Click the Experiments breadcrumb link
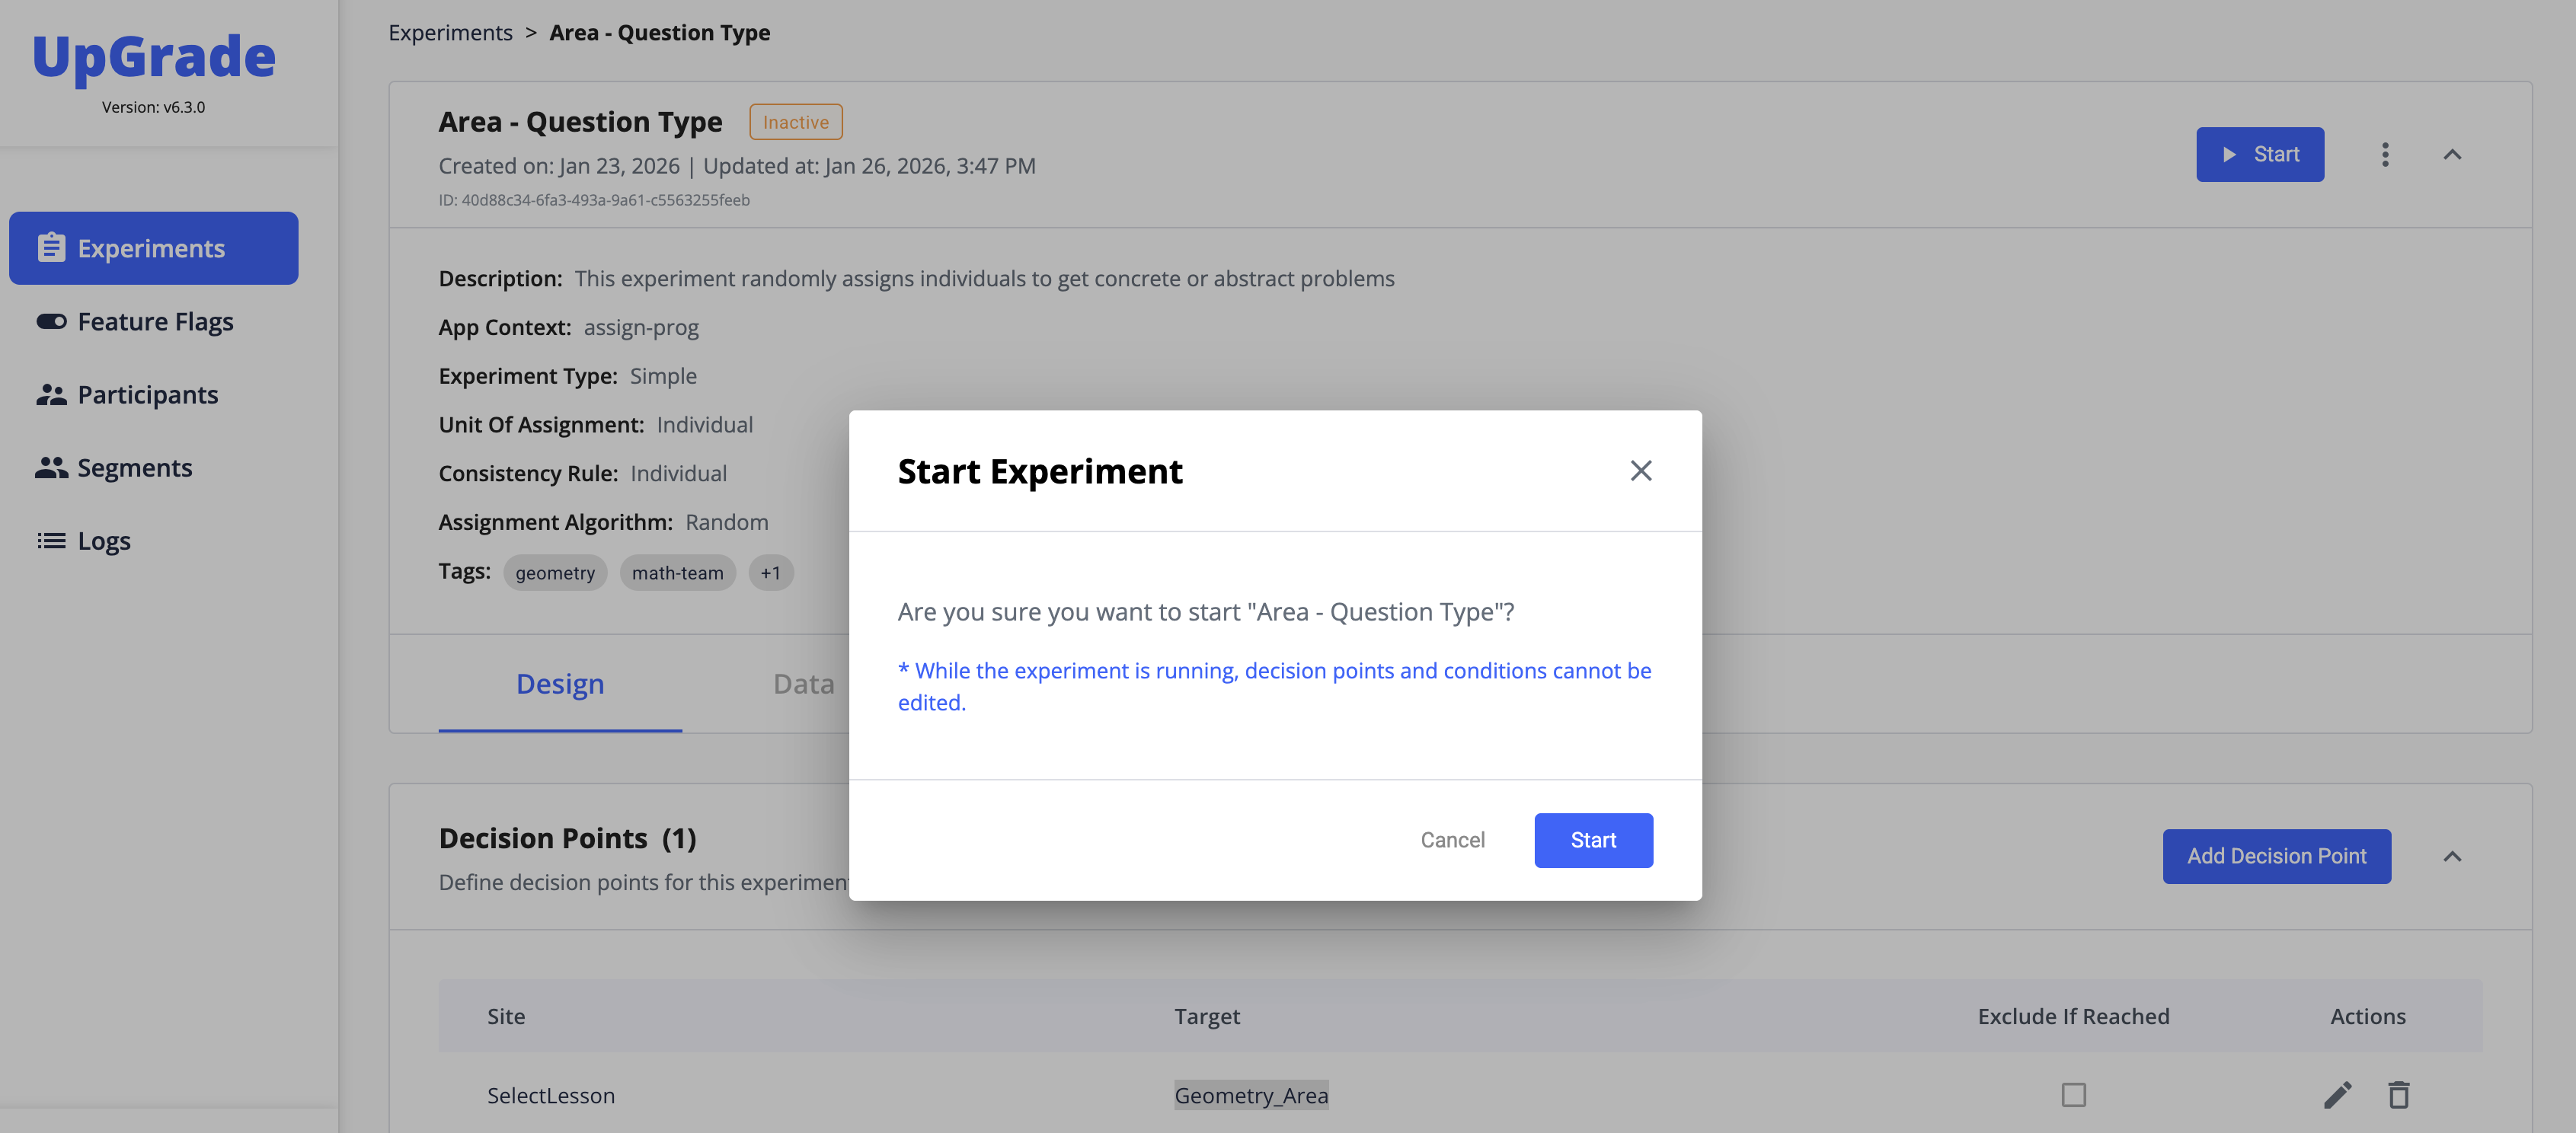The width and height of the screenshot is (2576, 1133). tap(450, 32)
